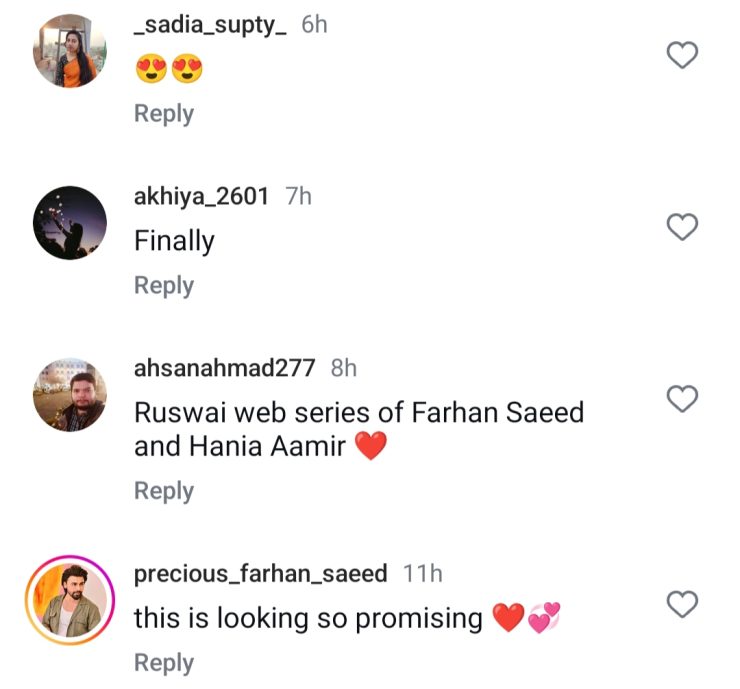Tap the heart icon beside akhiya_2601's comment
740x689 pixels.
(682, 227)
